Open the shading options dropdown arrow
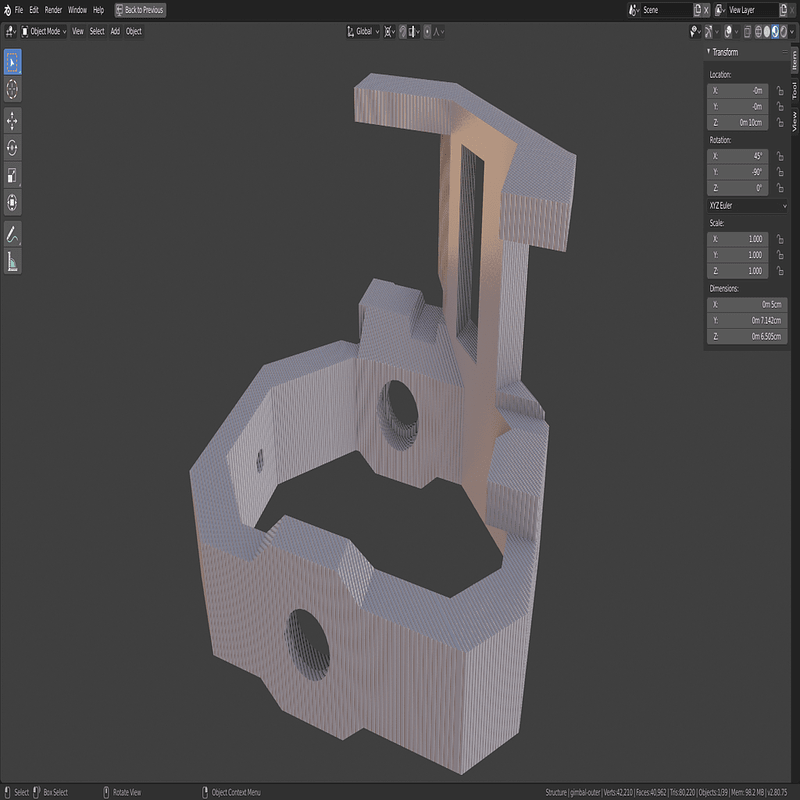The width and height of the screenshot is (800, 800). (x=792, y=32)
